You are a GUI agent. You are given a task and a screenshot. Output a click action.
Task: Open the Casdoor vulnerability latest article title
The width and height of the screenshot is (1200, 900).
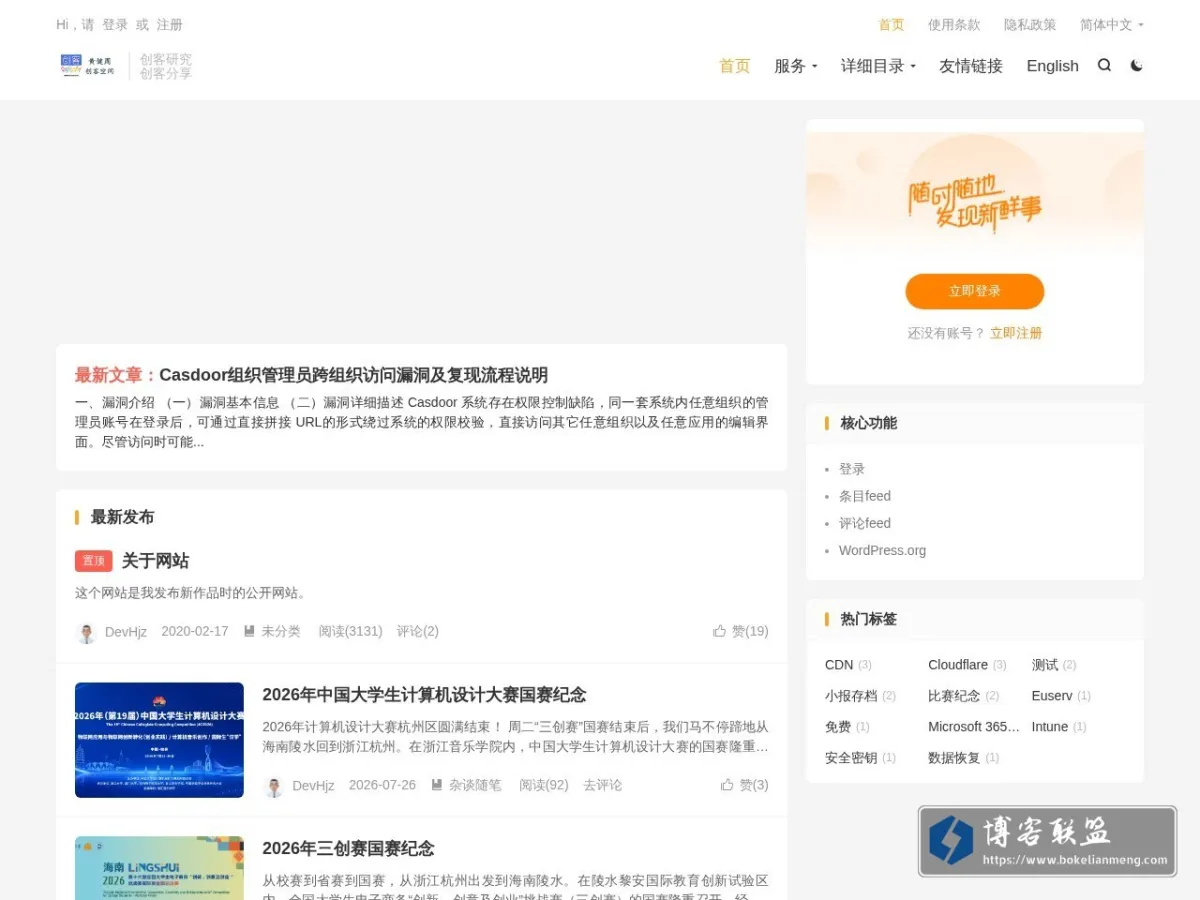click(x=353, y=375)
